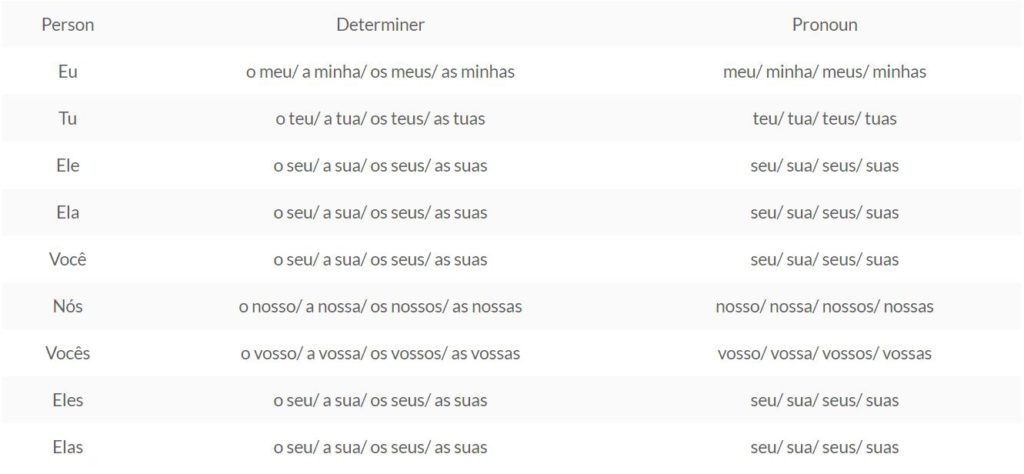Click the Person column header
This screenshot has height=474, width=1024.
(x=68, y=25)
